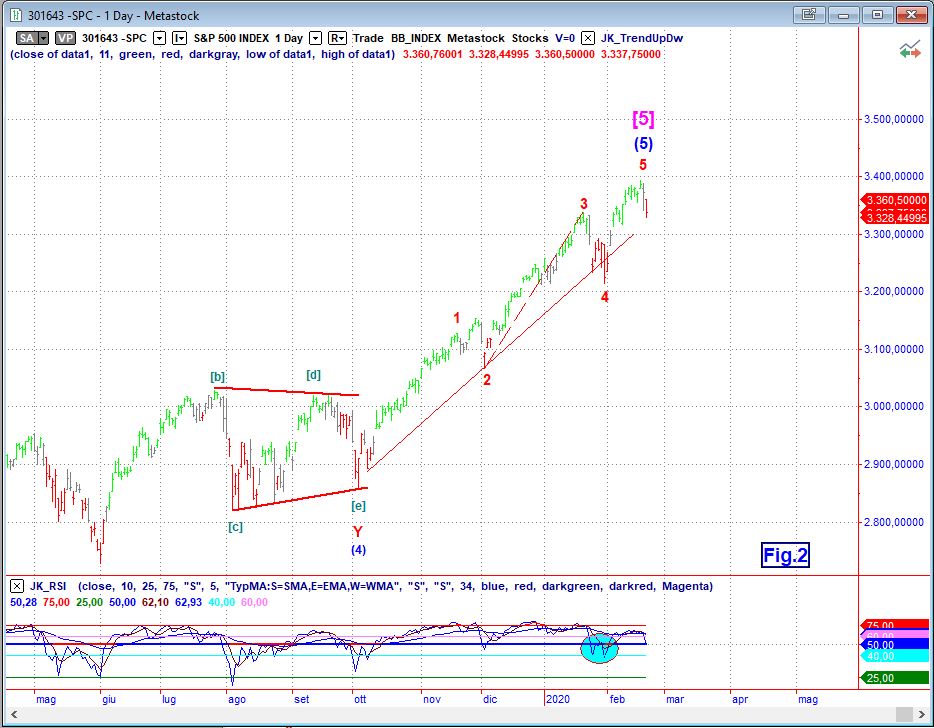Screen dimensions: 934x728
Task: Click the Trade label in the toolbar
Action: pyautogui.click(x=368, y=38)
